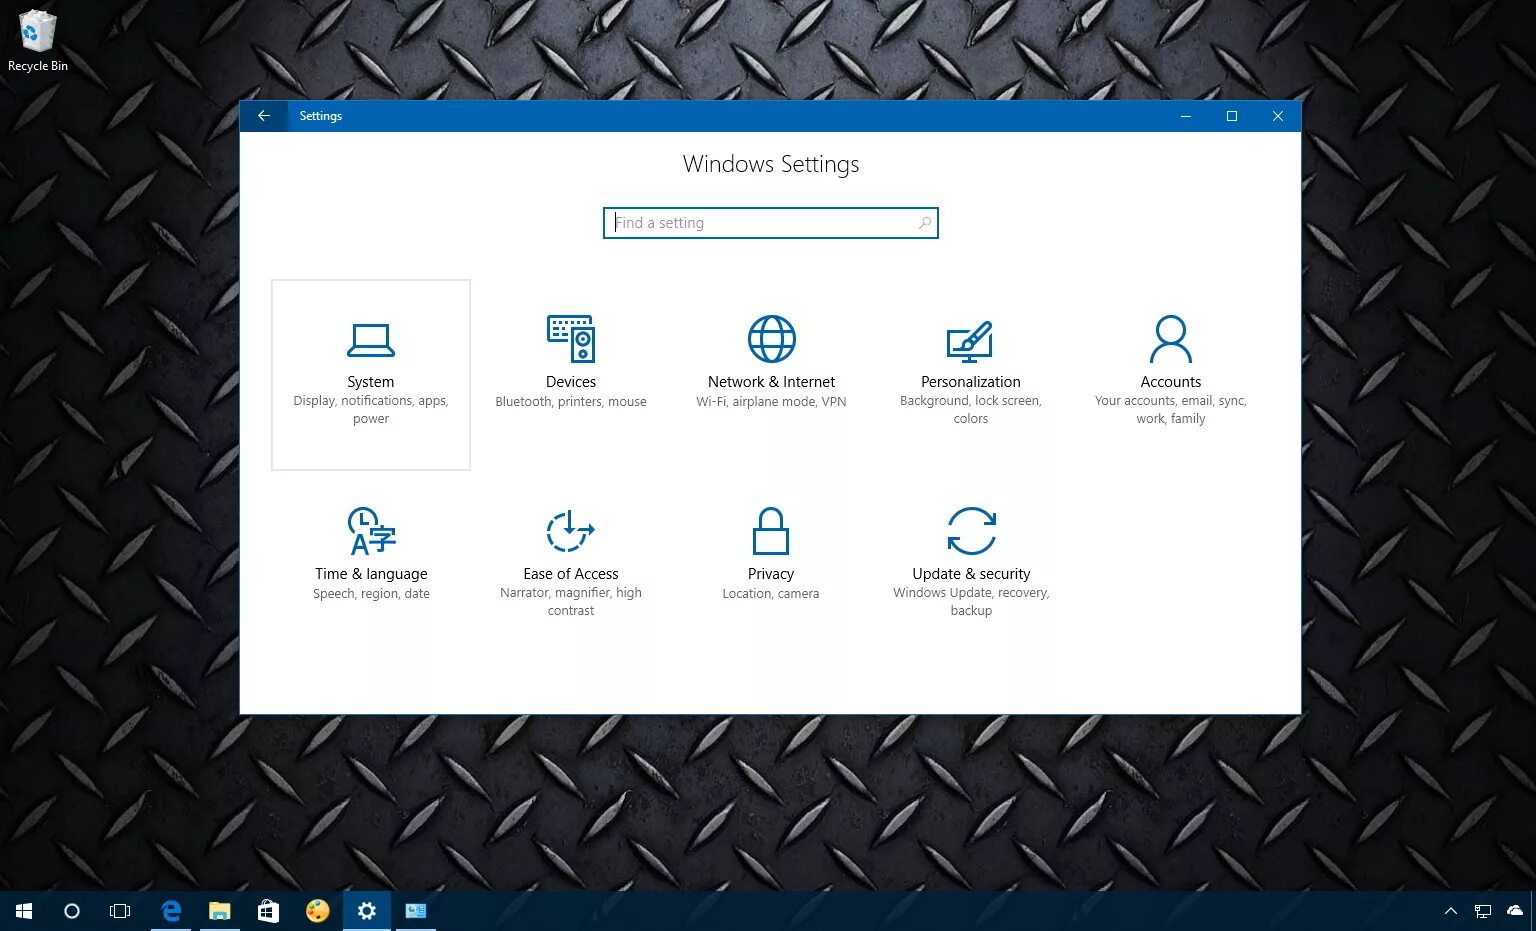Click 'Narrator, magnifier, high contrast' description
Image resolution: width=1536 pixels, height=931 pixels.
(571, 602)
